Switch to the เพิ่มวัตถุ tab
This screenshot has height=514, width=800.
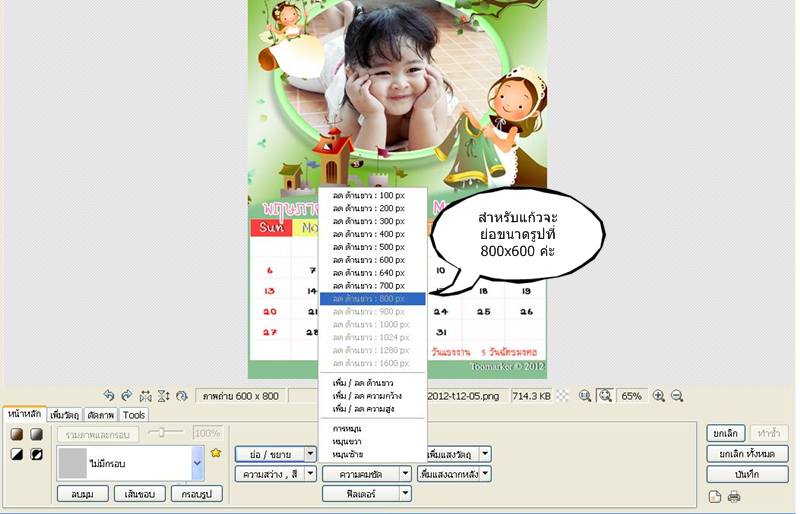[x=65, y=415]
